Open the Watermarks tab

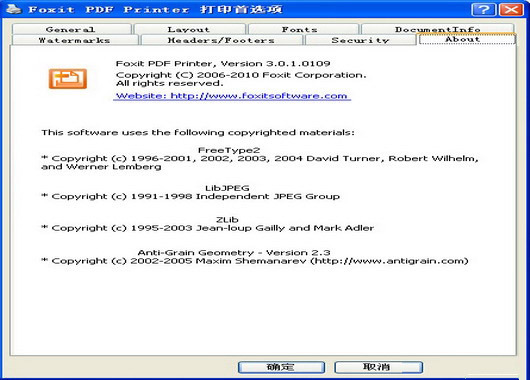coord(75,40)
